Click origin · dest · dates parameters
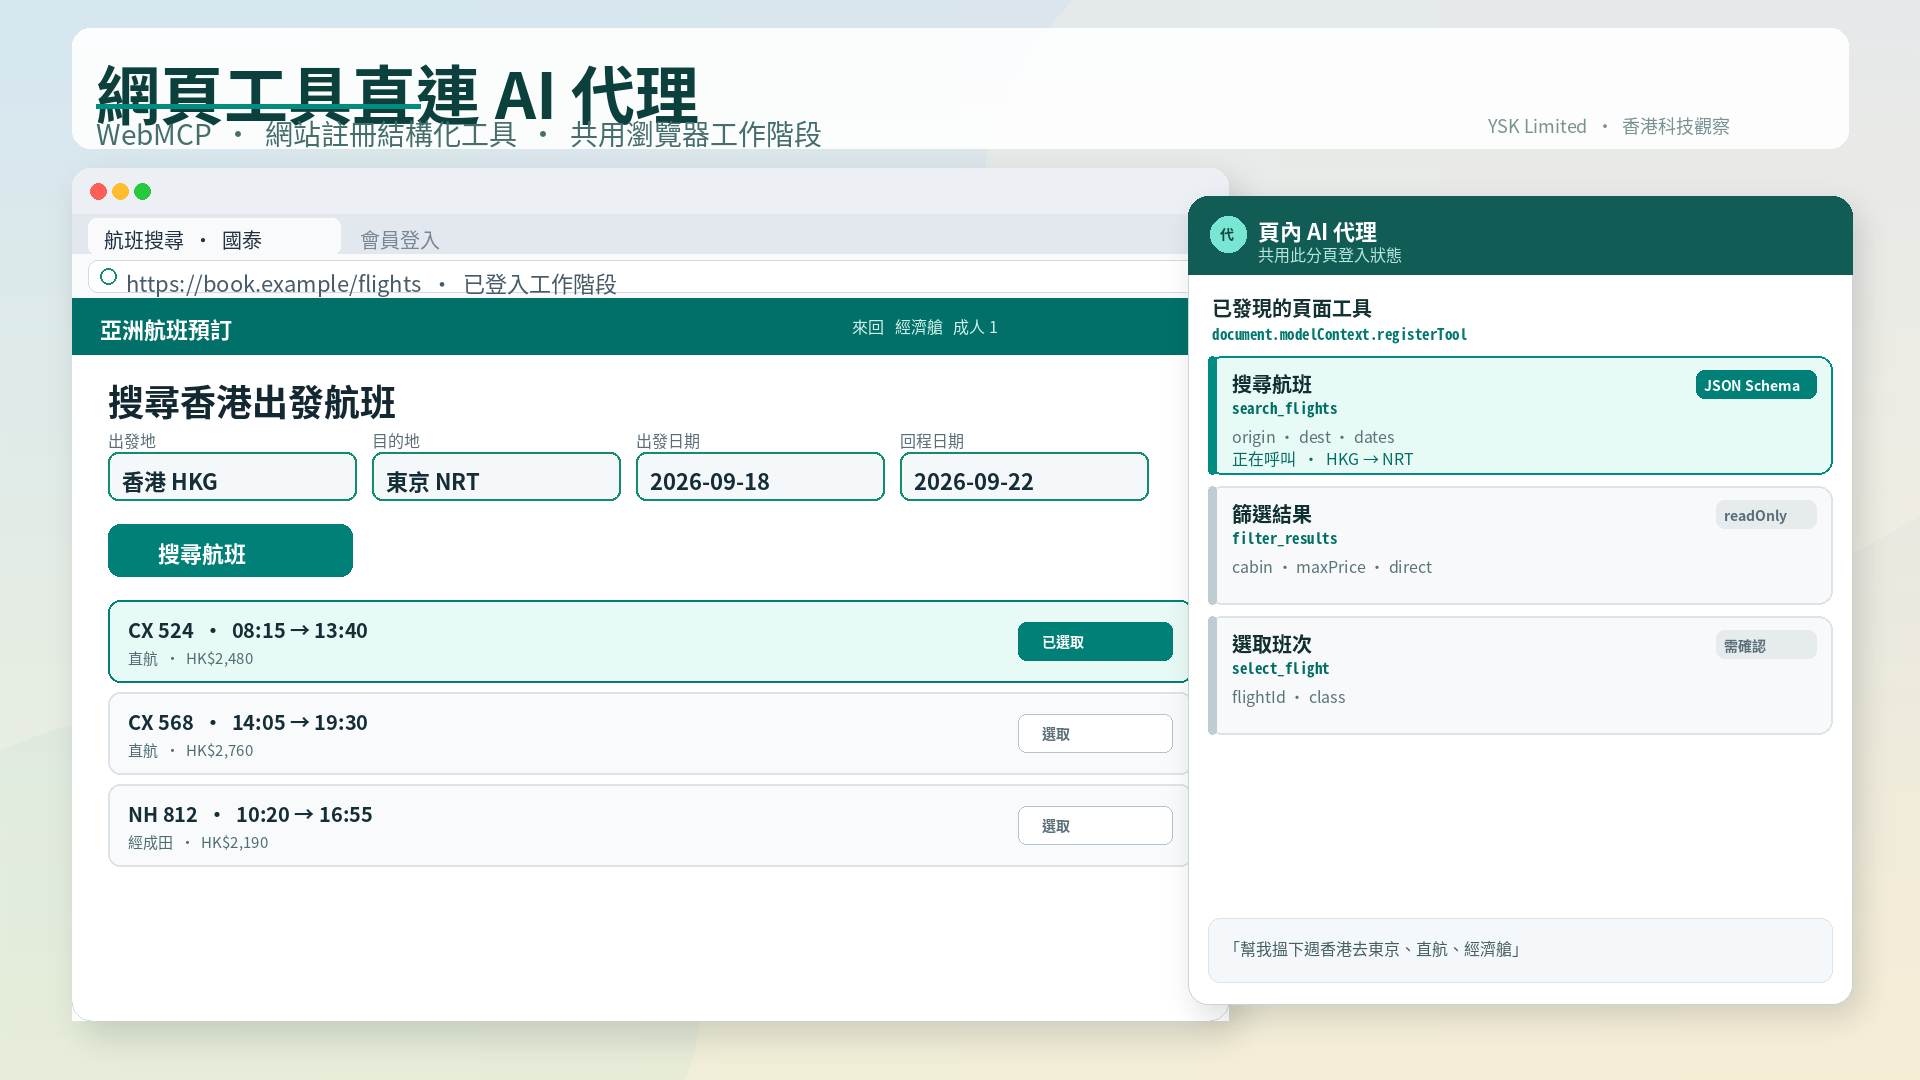This screenshot has width=1920, height=1080. pyautogui.click(x=1313, y=437)
